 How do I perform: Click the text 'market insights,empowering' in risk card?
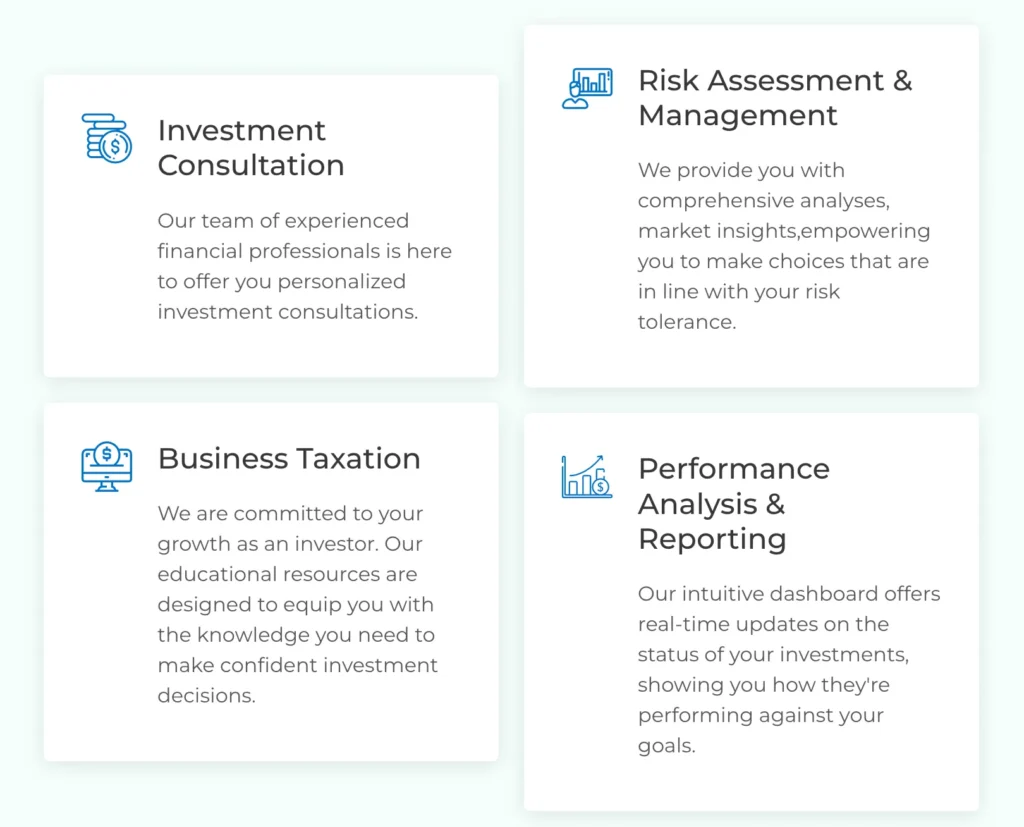coord(783,231)
